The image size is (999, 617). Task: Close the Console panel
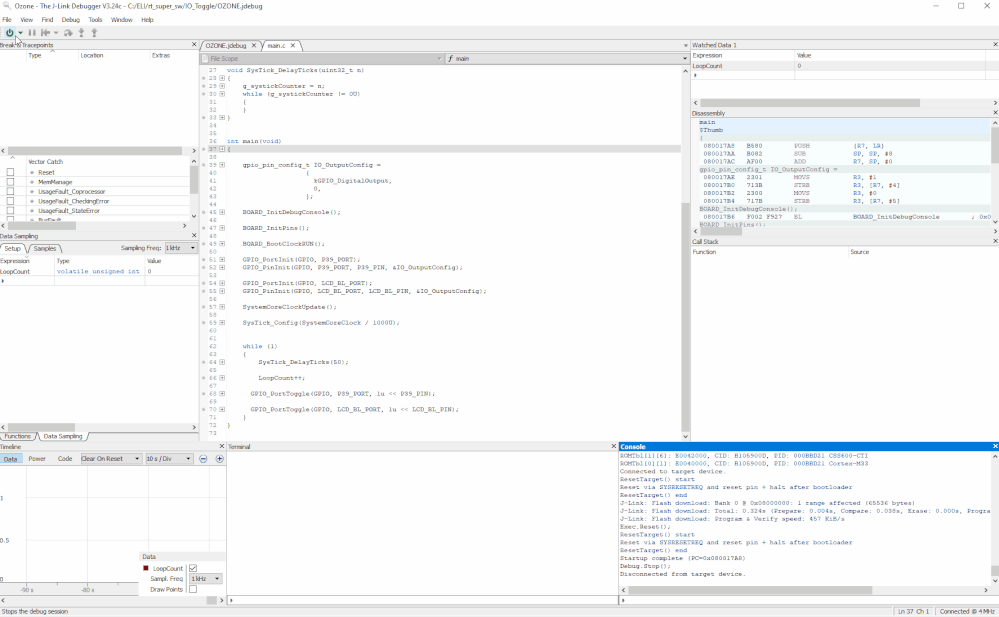995,447
